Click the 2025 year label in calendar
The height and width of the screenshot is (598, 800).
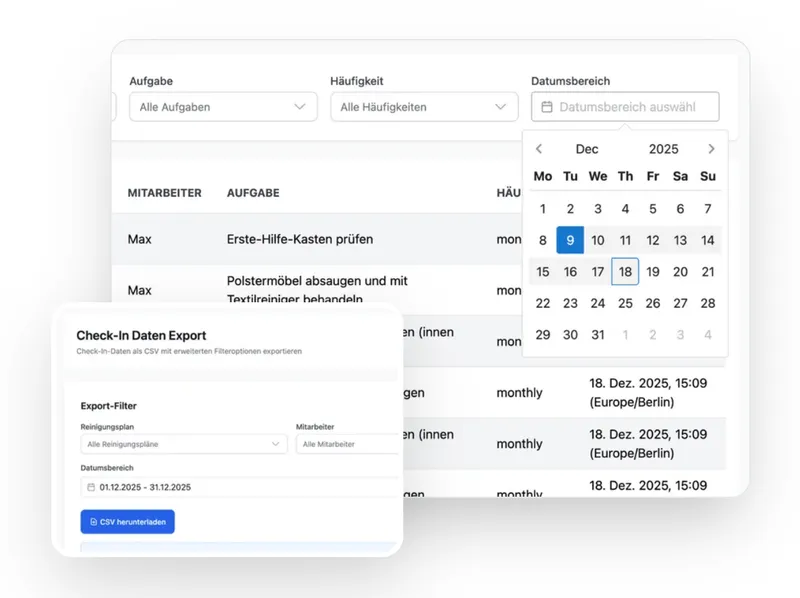click(663, 149)
